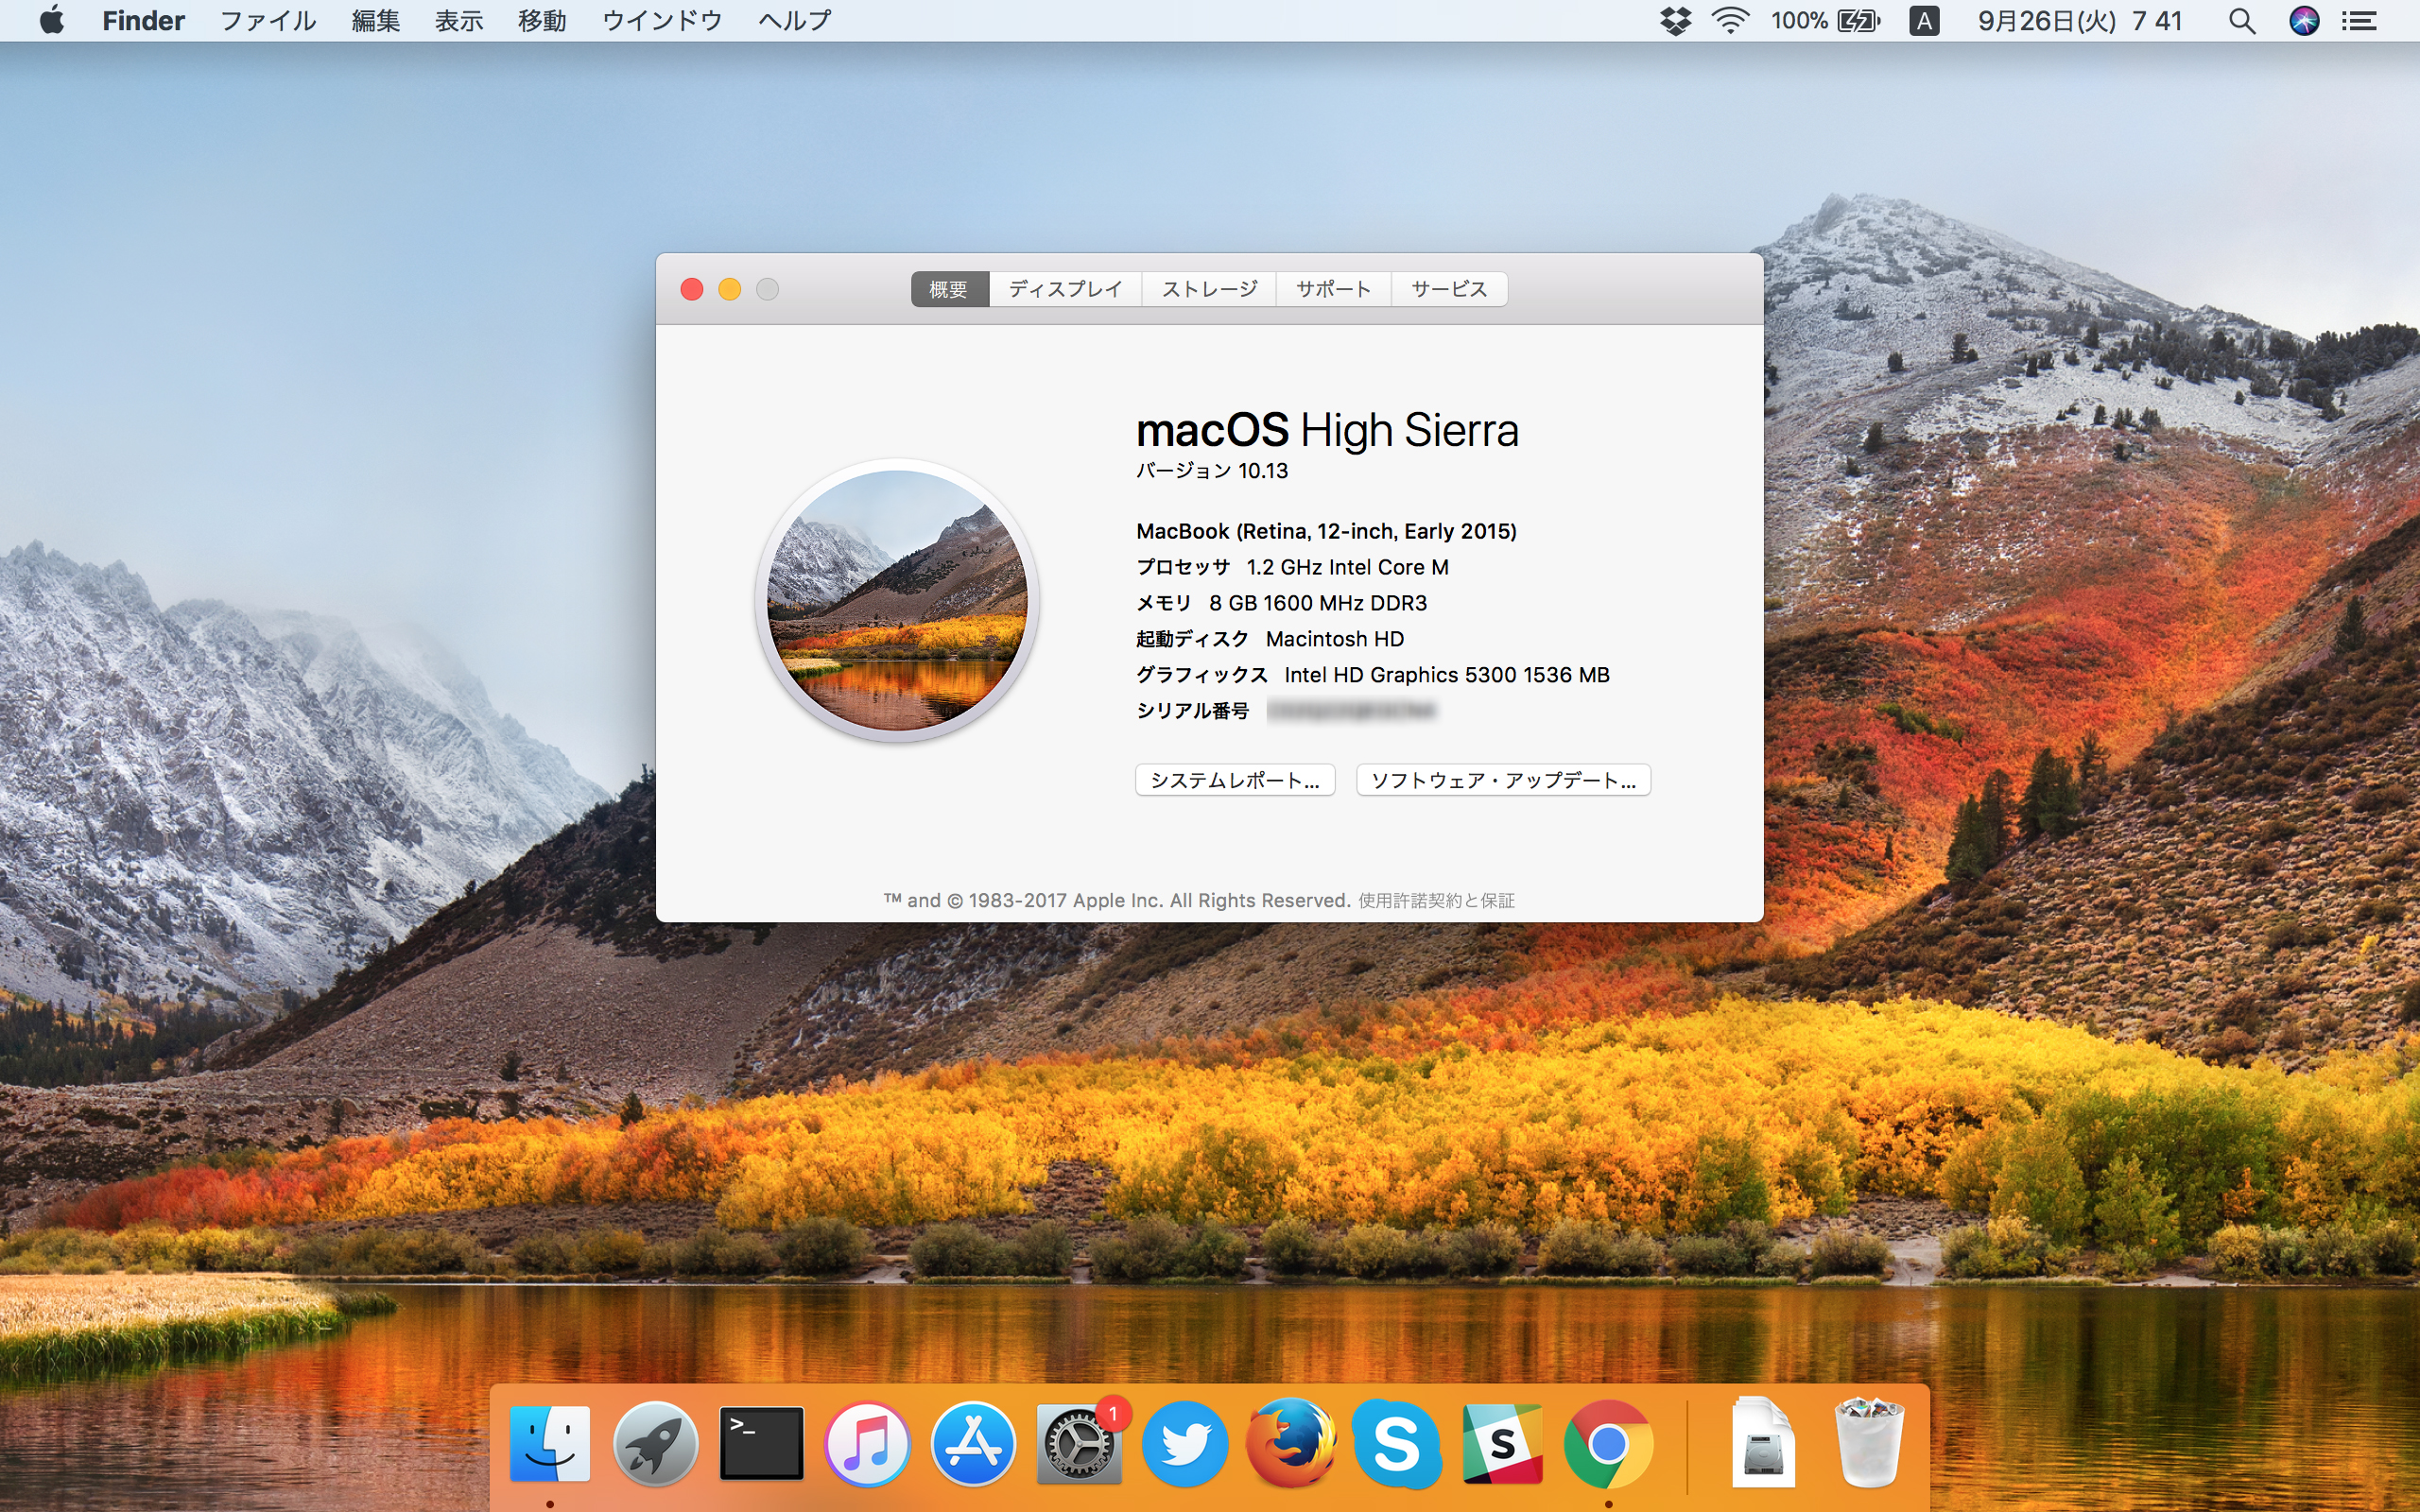Run ソフトウェア・アップデート
This screenshot has width=2420, height=1512.
pos(1502,779)
